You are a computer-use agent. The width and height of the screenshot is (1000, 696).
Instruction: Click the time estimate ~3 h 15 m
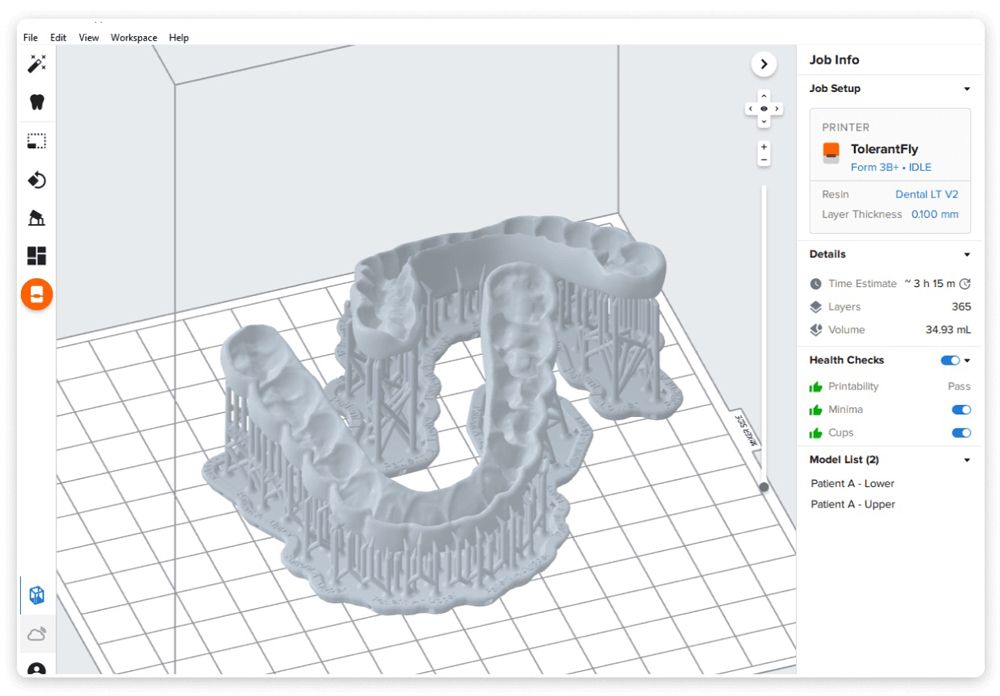pos(930,283)
